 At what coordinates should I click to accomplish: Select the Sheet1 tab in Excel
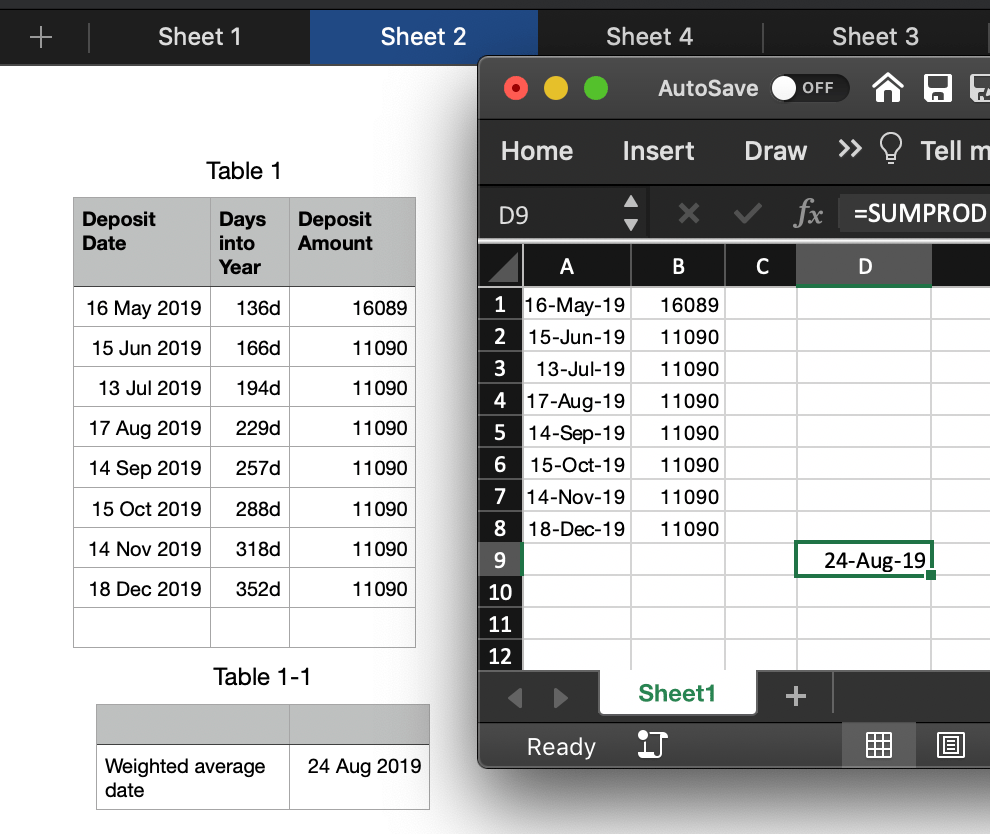(x=677, y=693)
